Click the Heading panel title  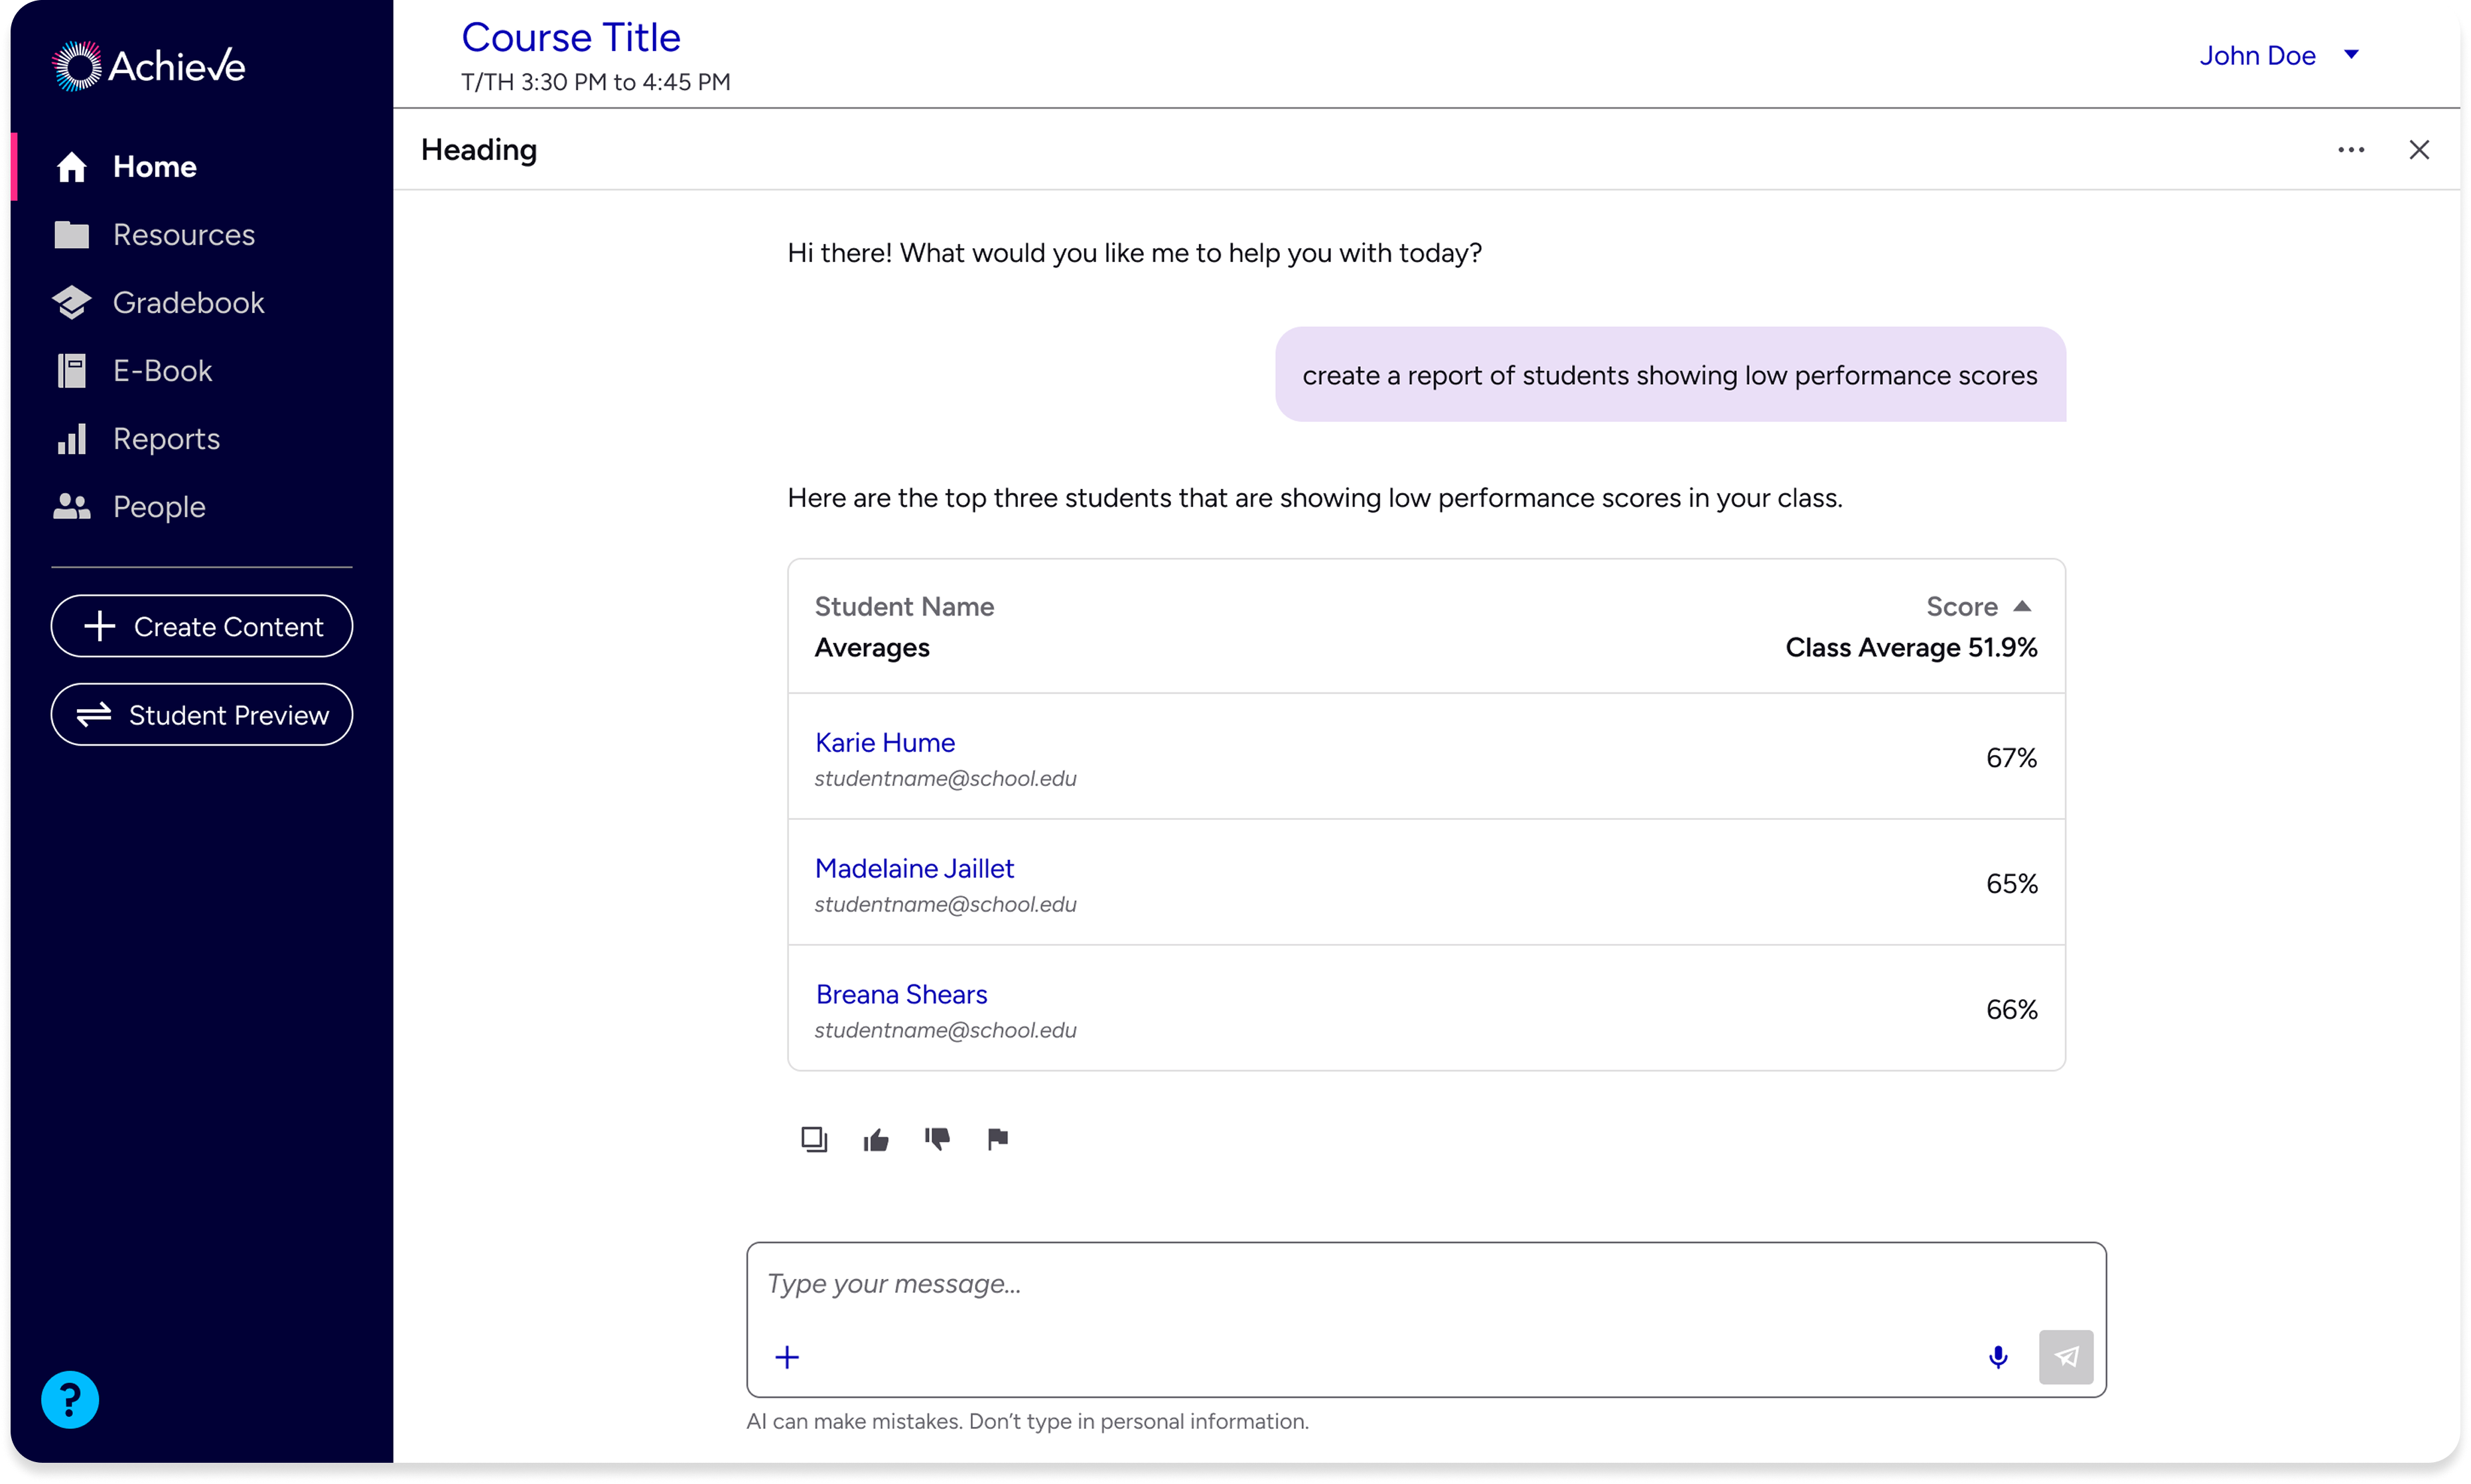[479, 150]
